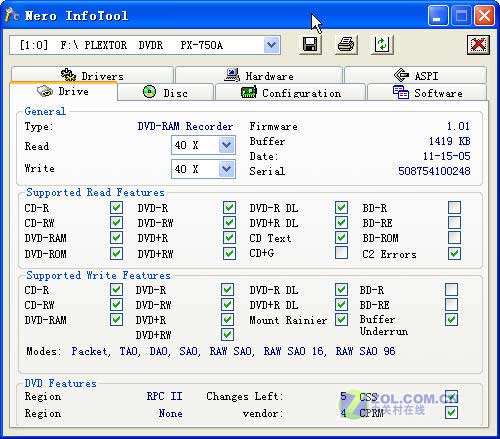
Task: Toggle BD-R checkbox in Read Features
Action: (454, 207)
